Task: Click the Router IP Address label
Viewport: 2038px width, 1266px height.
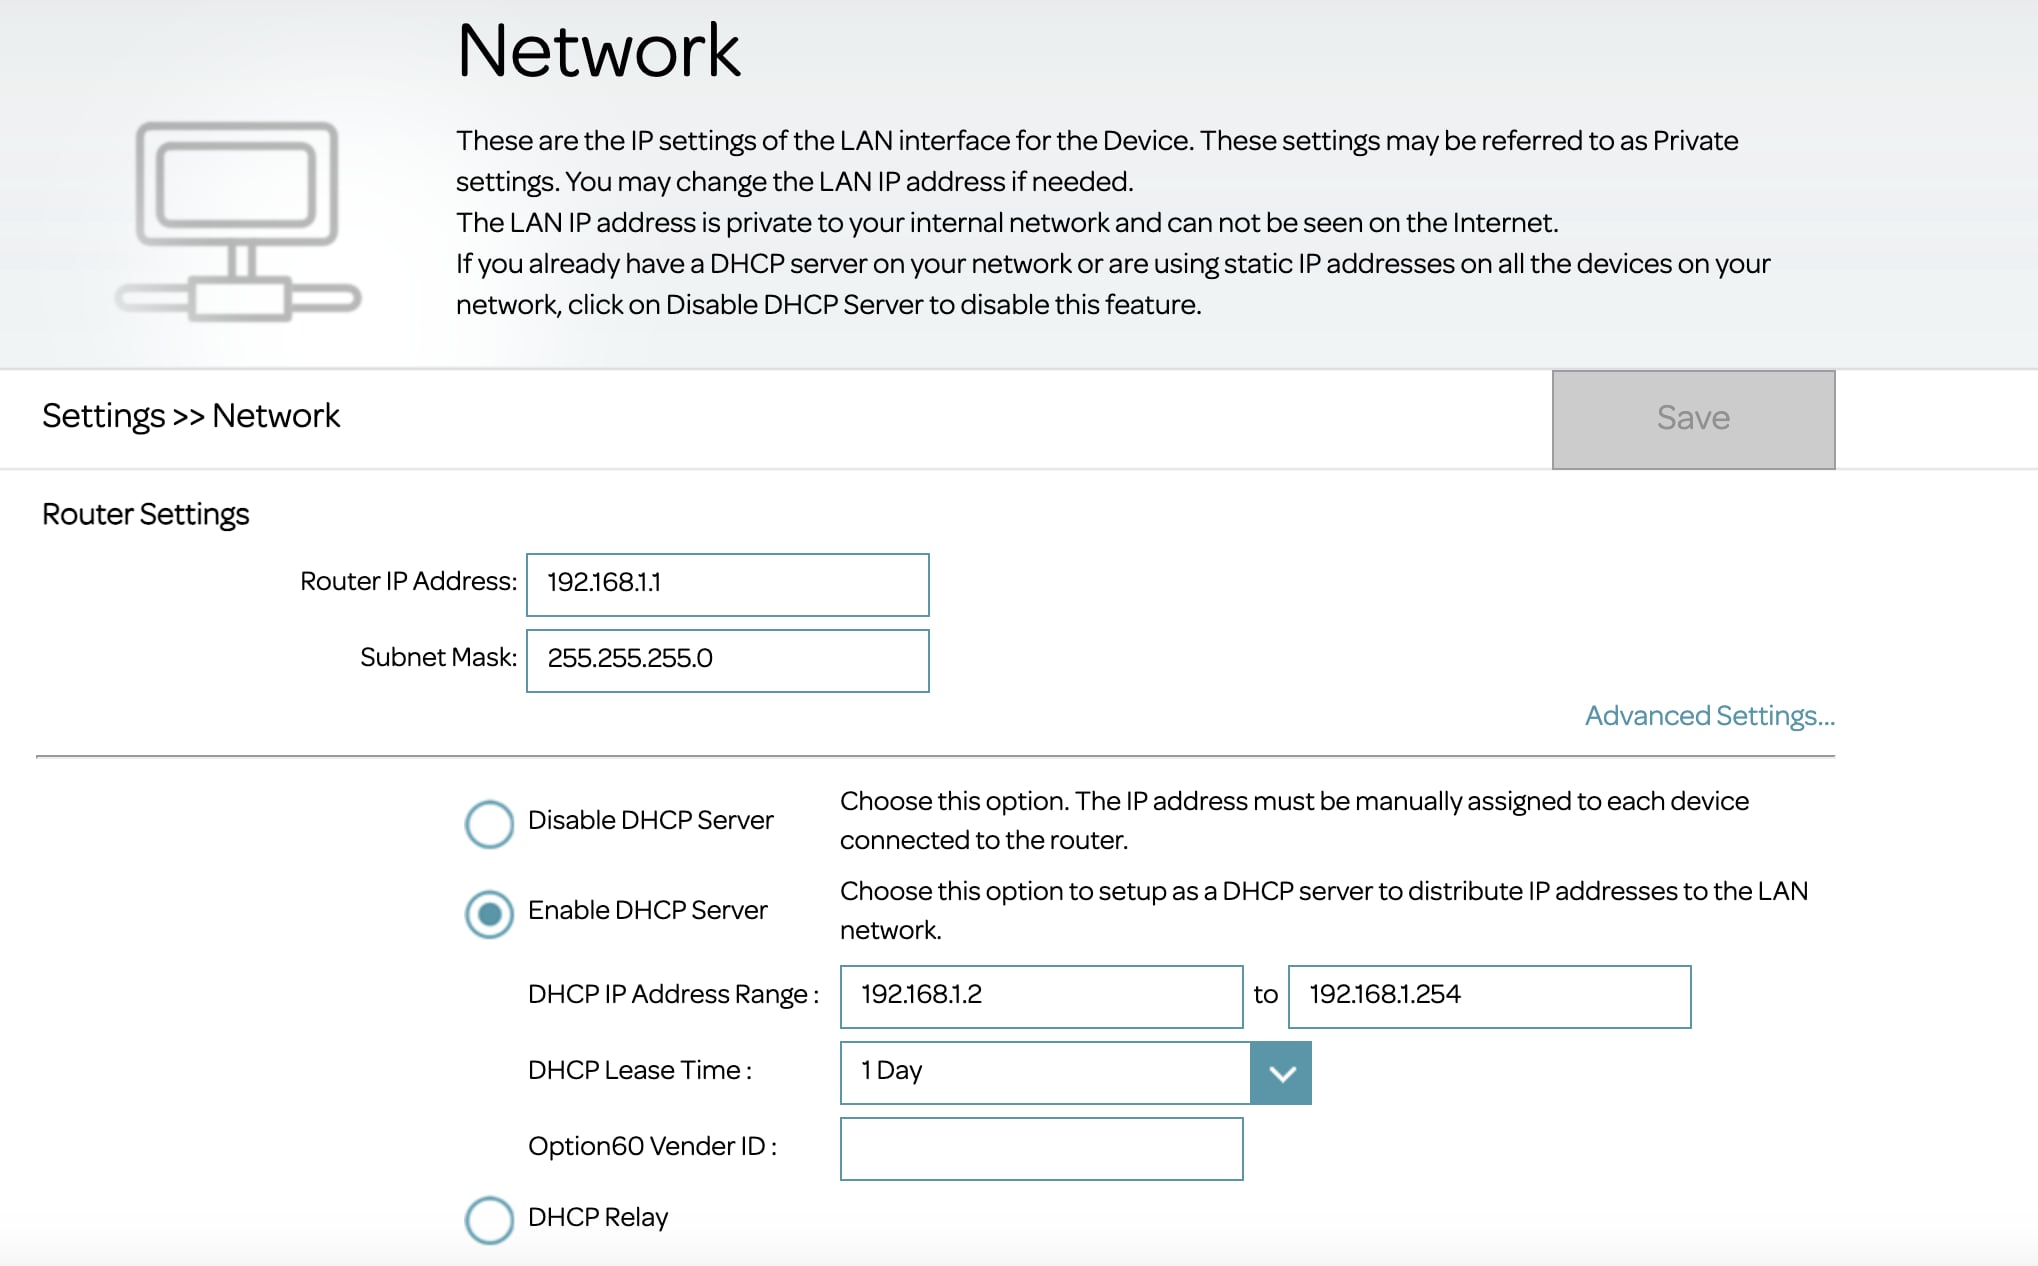Action: (x=408, y=581)
